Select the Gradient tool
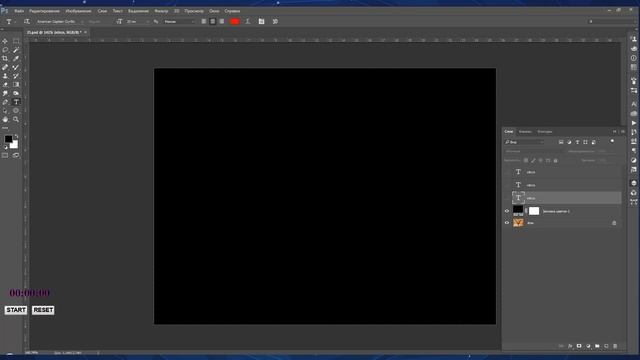 (16, 84)
